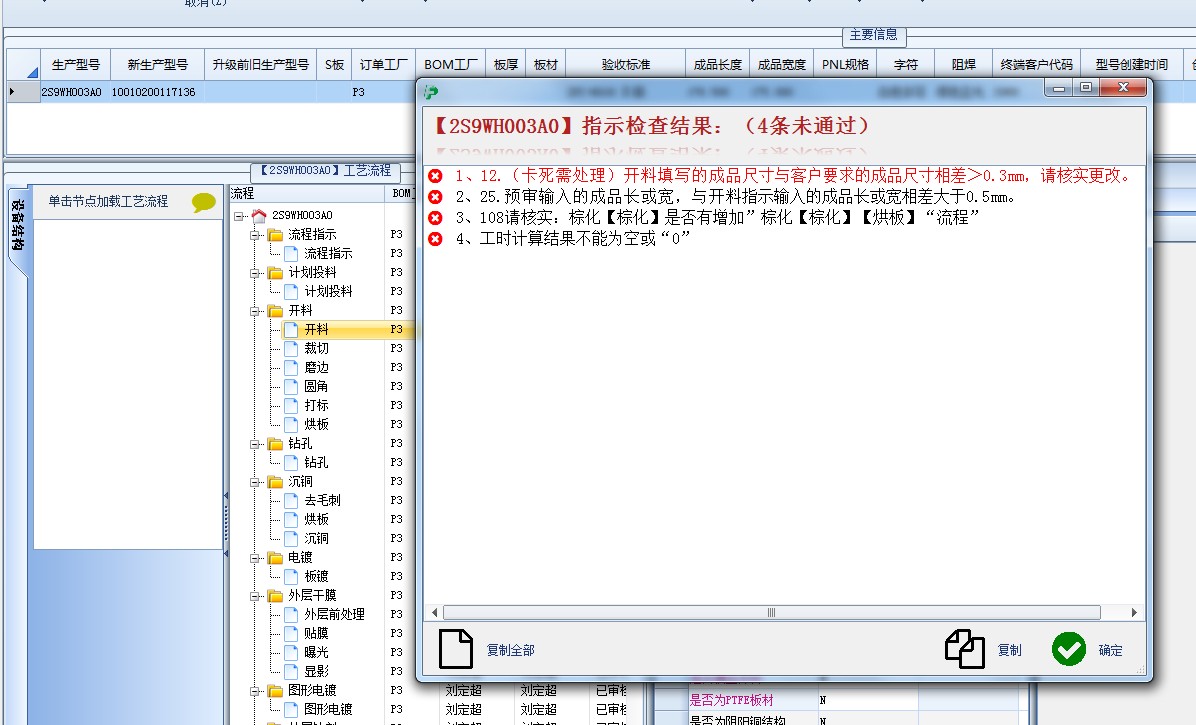
Task: Collapse the 沉铜 folder node
Action: (255, 482)
